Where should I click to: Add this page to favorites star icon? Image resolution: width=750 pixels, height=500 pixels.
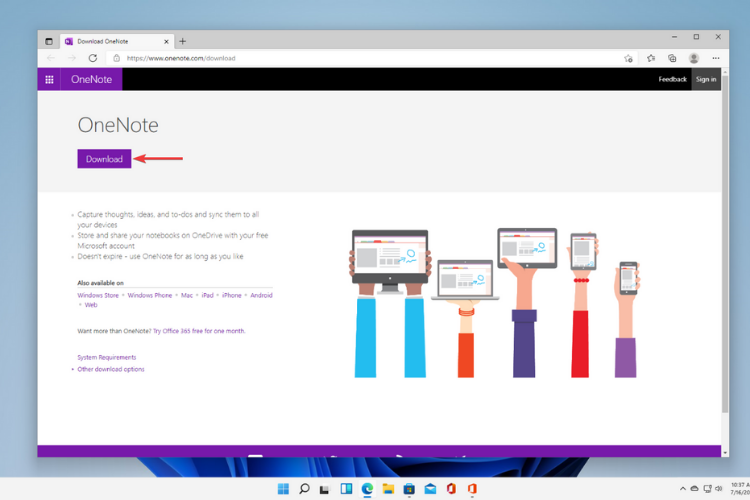pyautogui.click(x=628, y=58)
